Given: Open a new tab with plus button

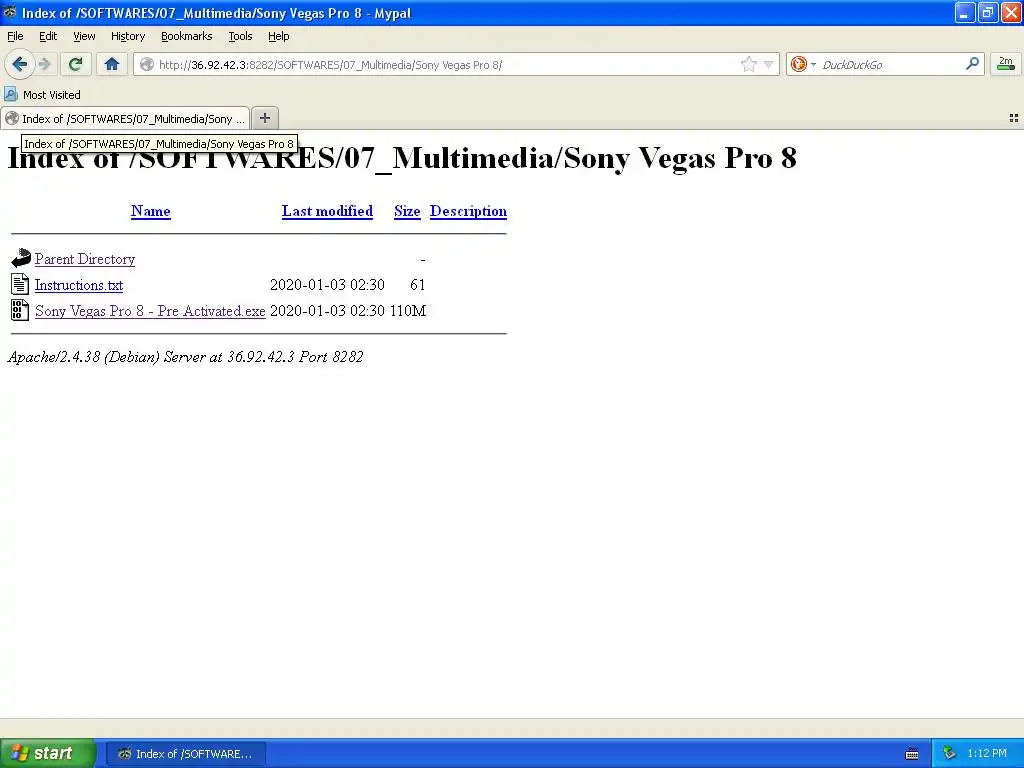Looking at the screenshot, I should point(264,118).
